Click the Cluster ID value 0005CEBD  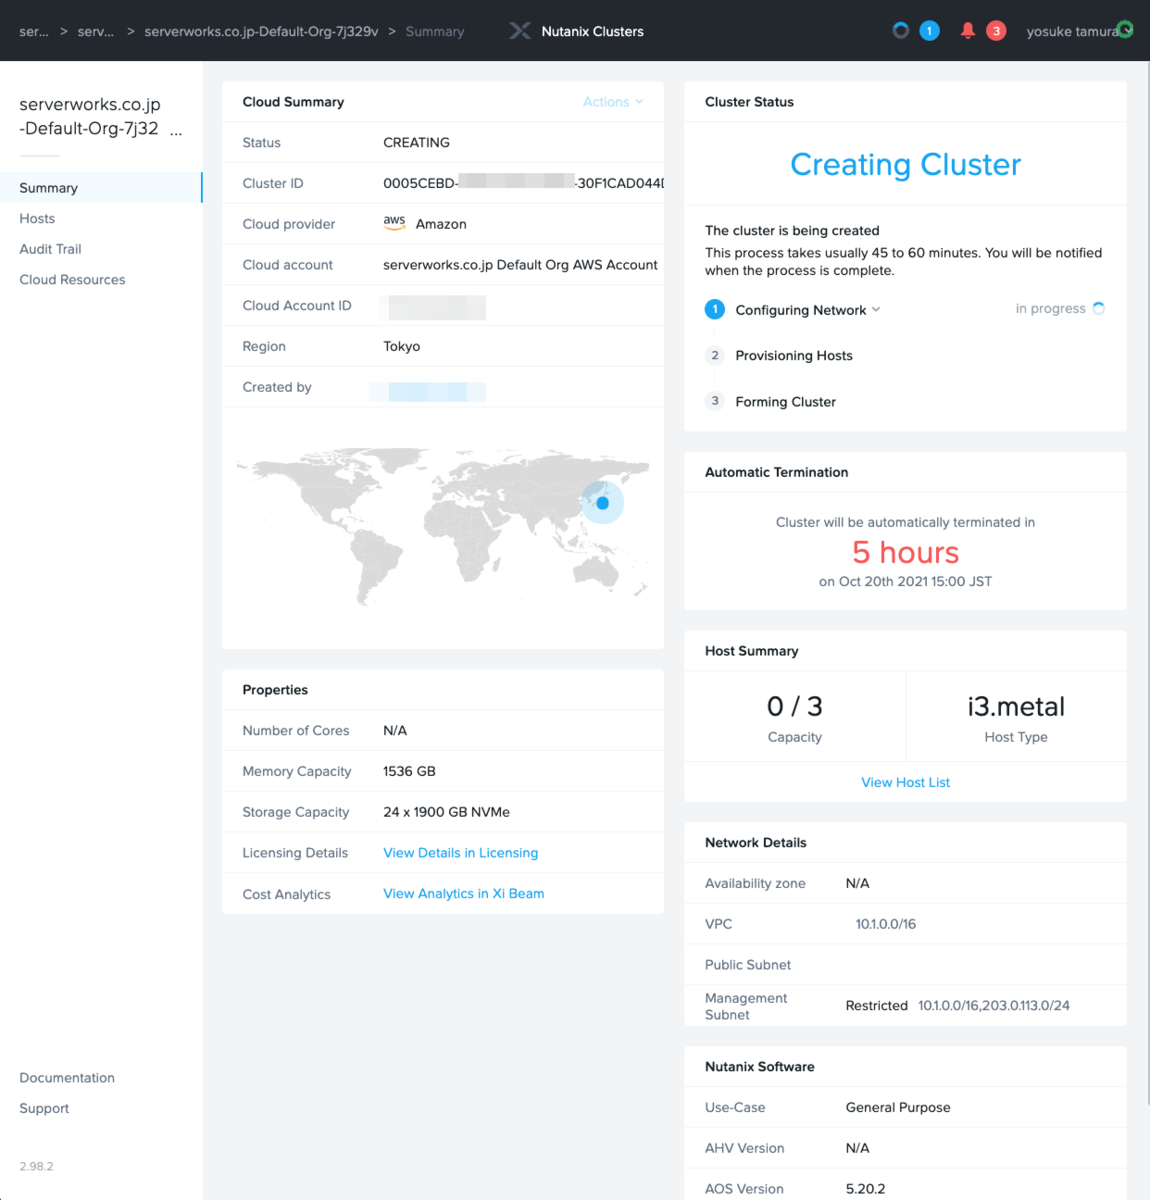tap(523, 183)
